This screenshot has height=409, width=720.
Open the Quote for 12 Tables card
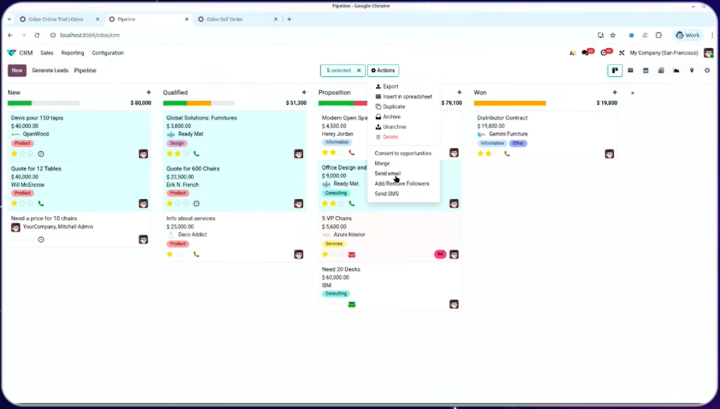(79, 186)
